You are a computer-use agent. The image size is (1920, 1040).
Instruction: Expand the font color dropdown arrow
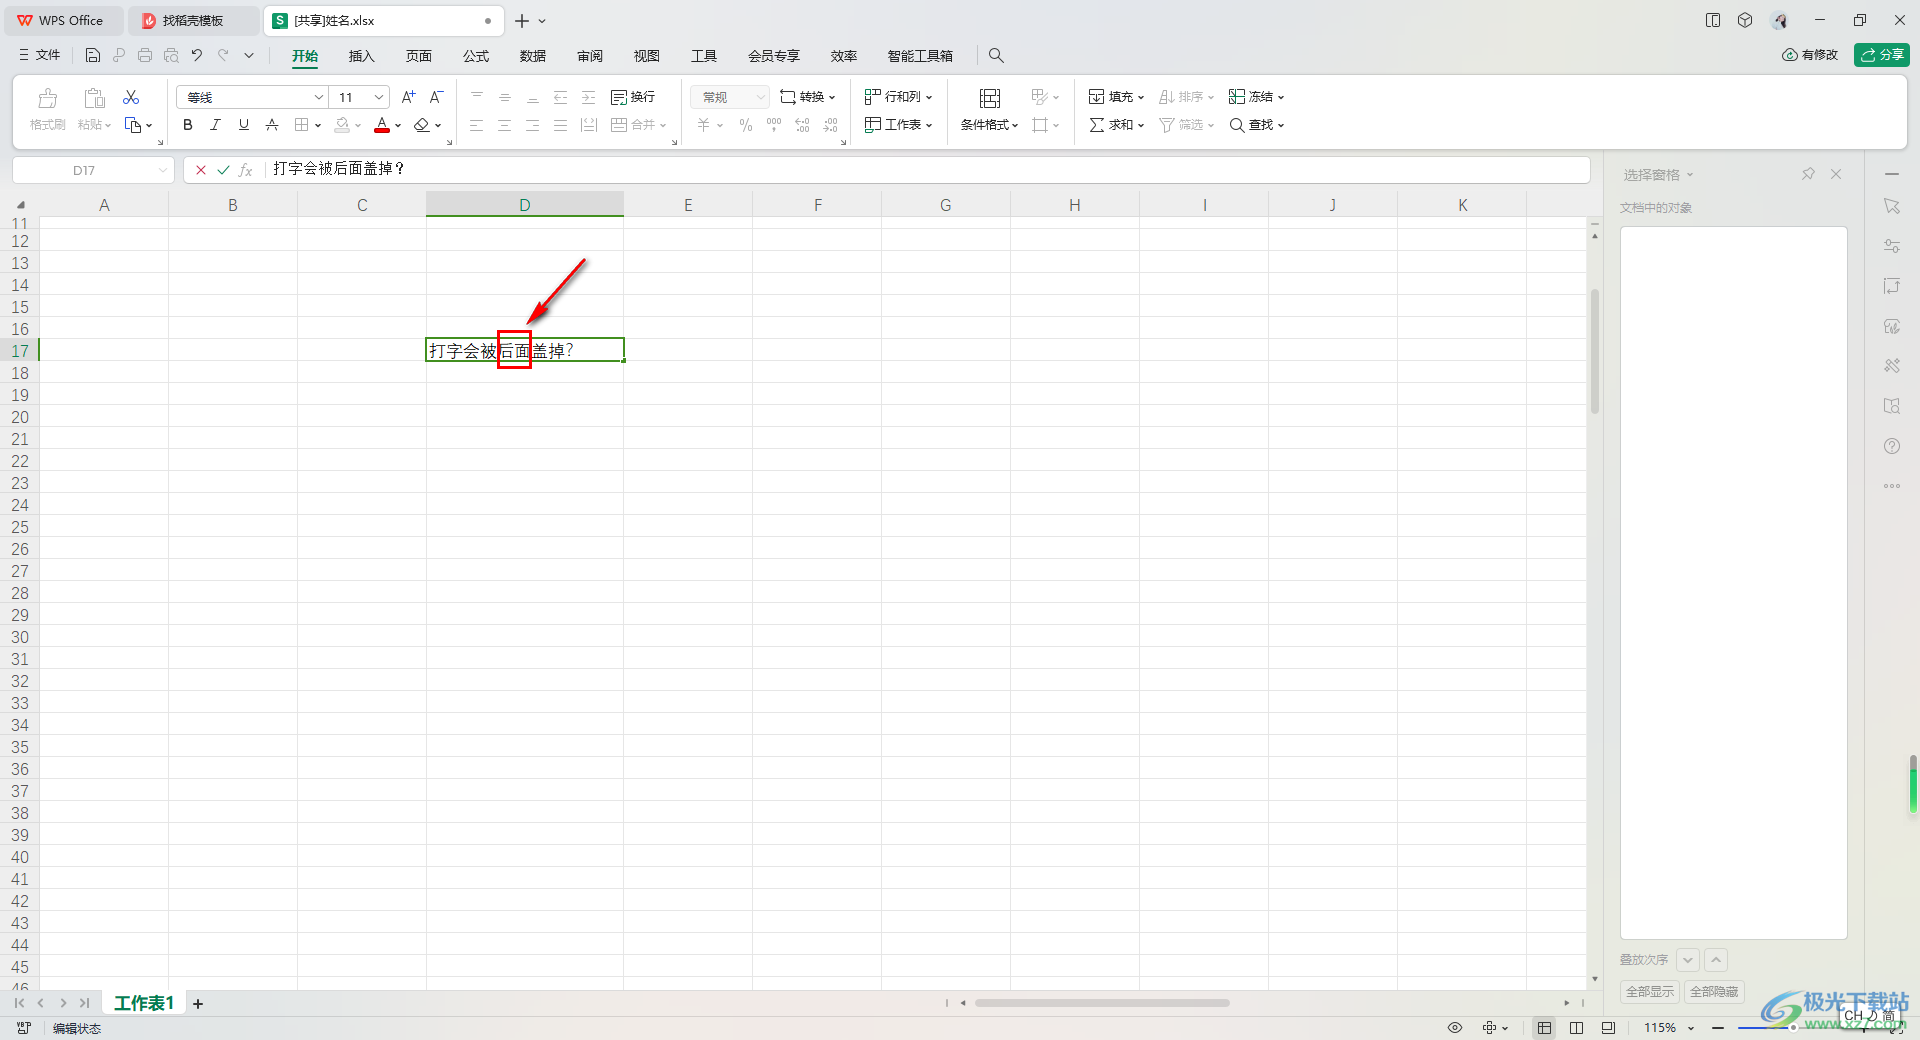398,126
